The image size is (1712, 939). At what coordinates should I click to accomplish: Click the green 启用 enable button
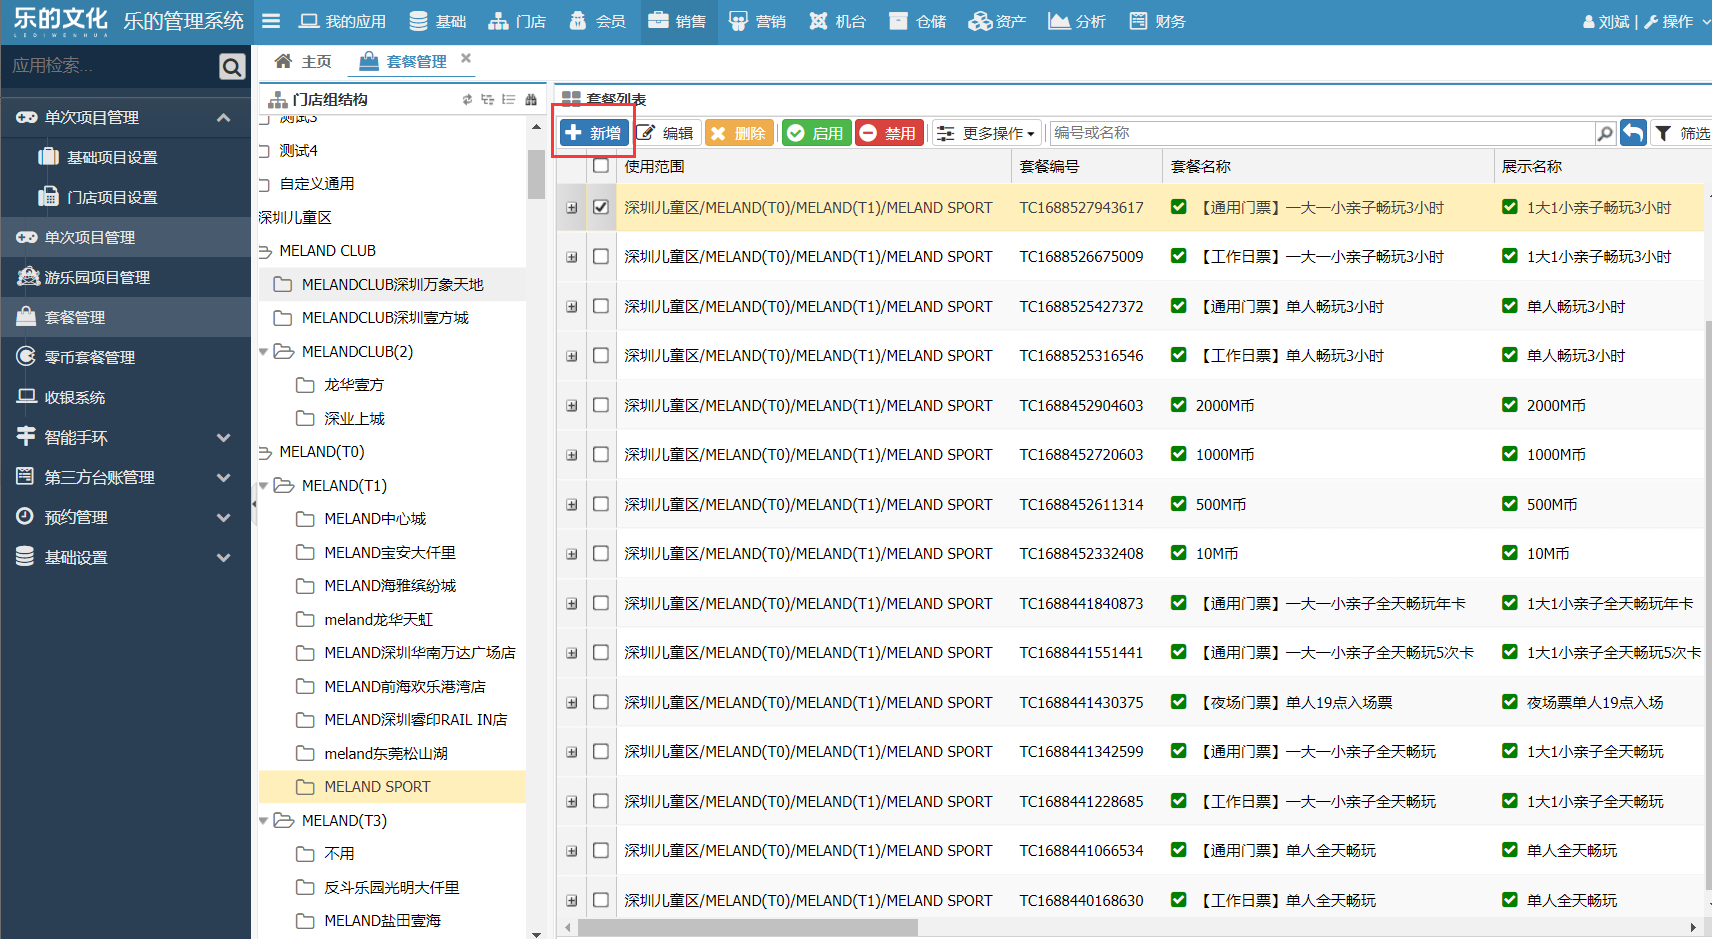[816, 133]
